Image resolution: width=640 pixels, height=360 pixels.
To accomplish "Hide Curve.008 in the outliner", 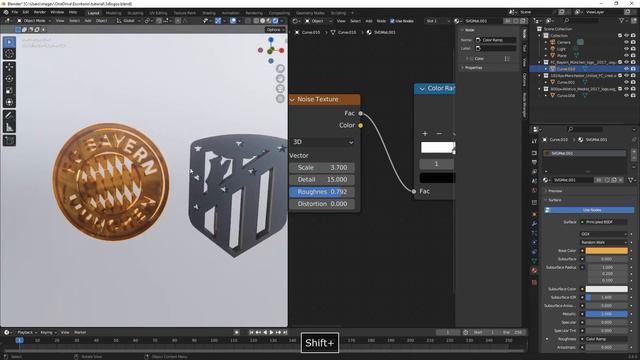I will [x=627, y=96].
